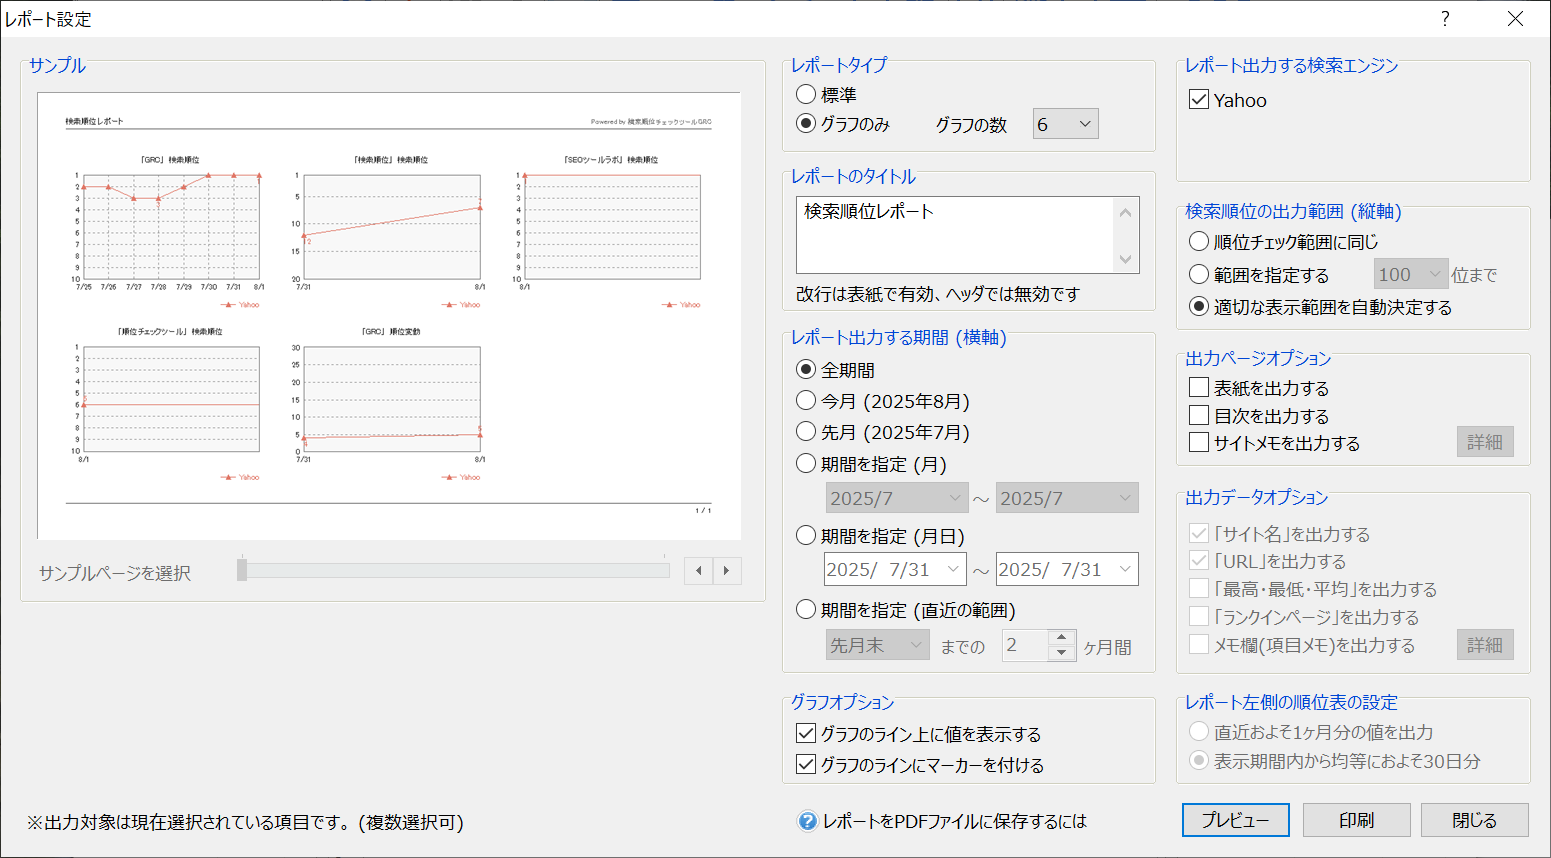
Task: Uncheck the Yahoo search engine checkbox
Action: [x=1199, y=100]
